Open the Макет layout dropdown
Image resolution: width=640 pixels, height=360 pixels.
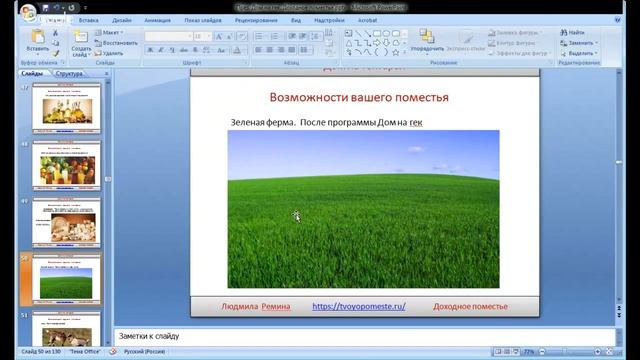(x=109, y=33)
